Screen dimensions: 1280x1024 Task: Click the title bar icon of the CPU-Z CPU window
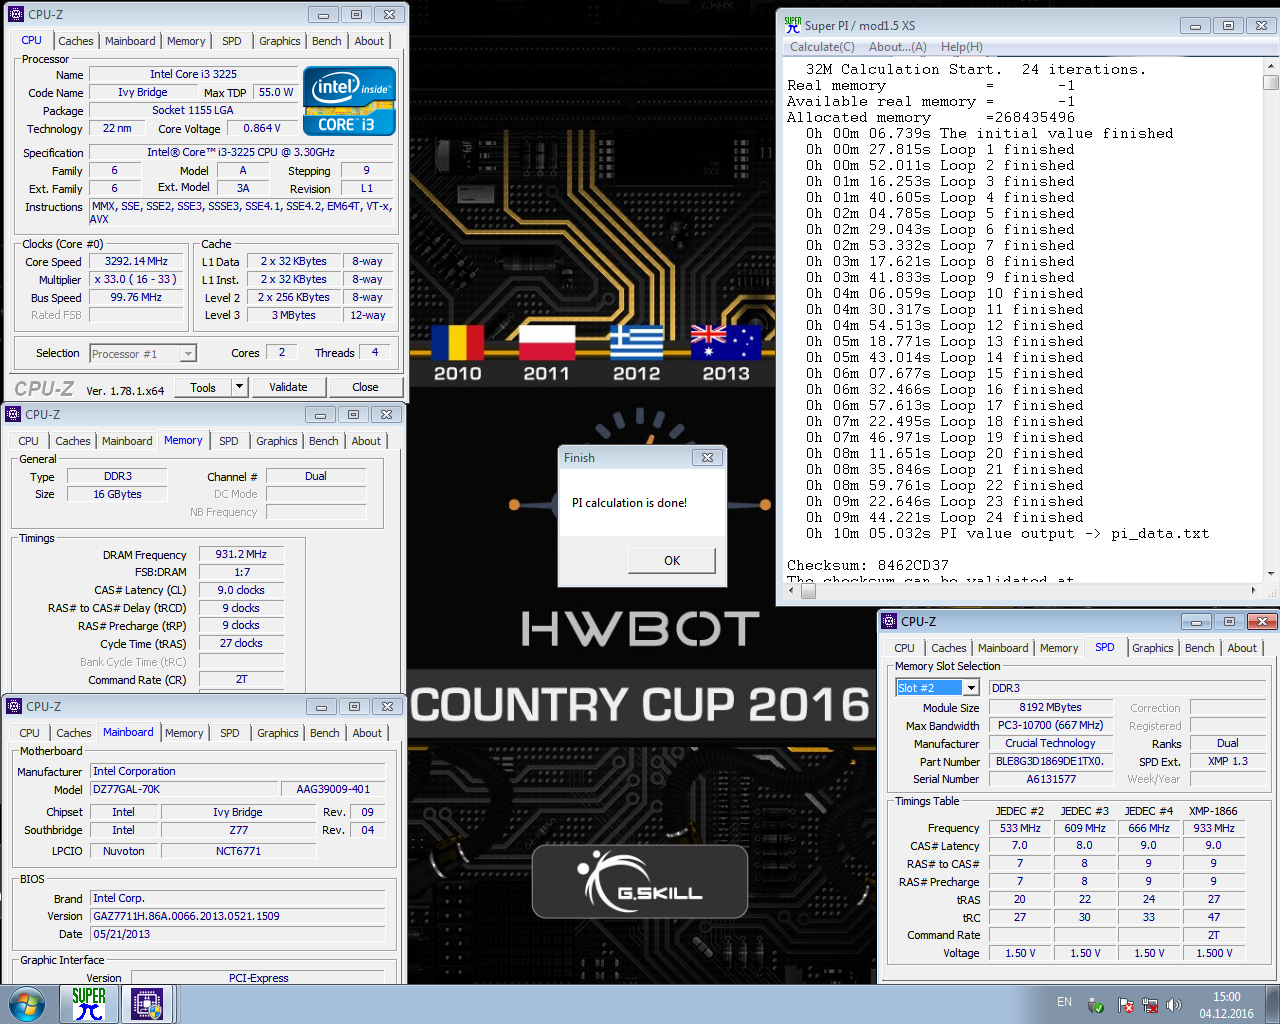click(x=15, y=15)
